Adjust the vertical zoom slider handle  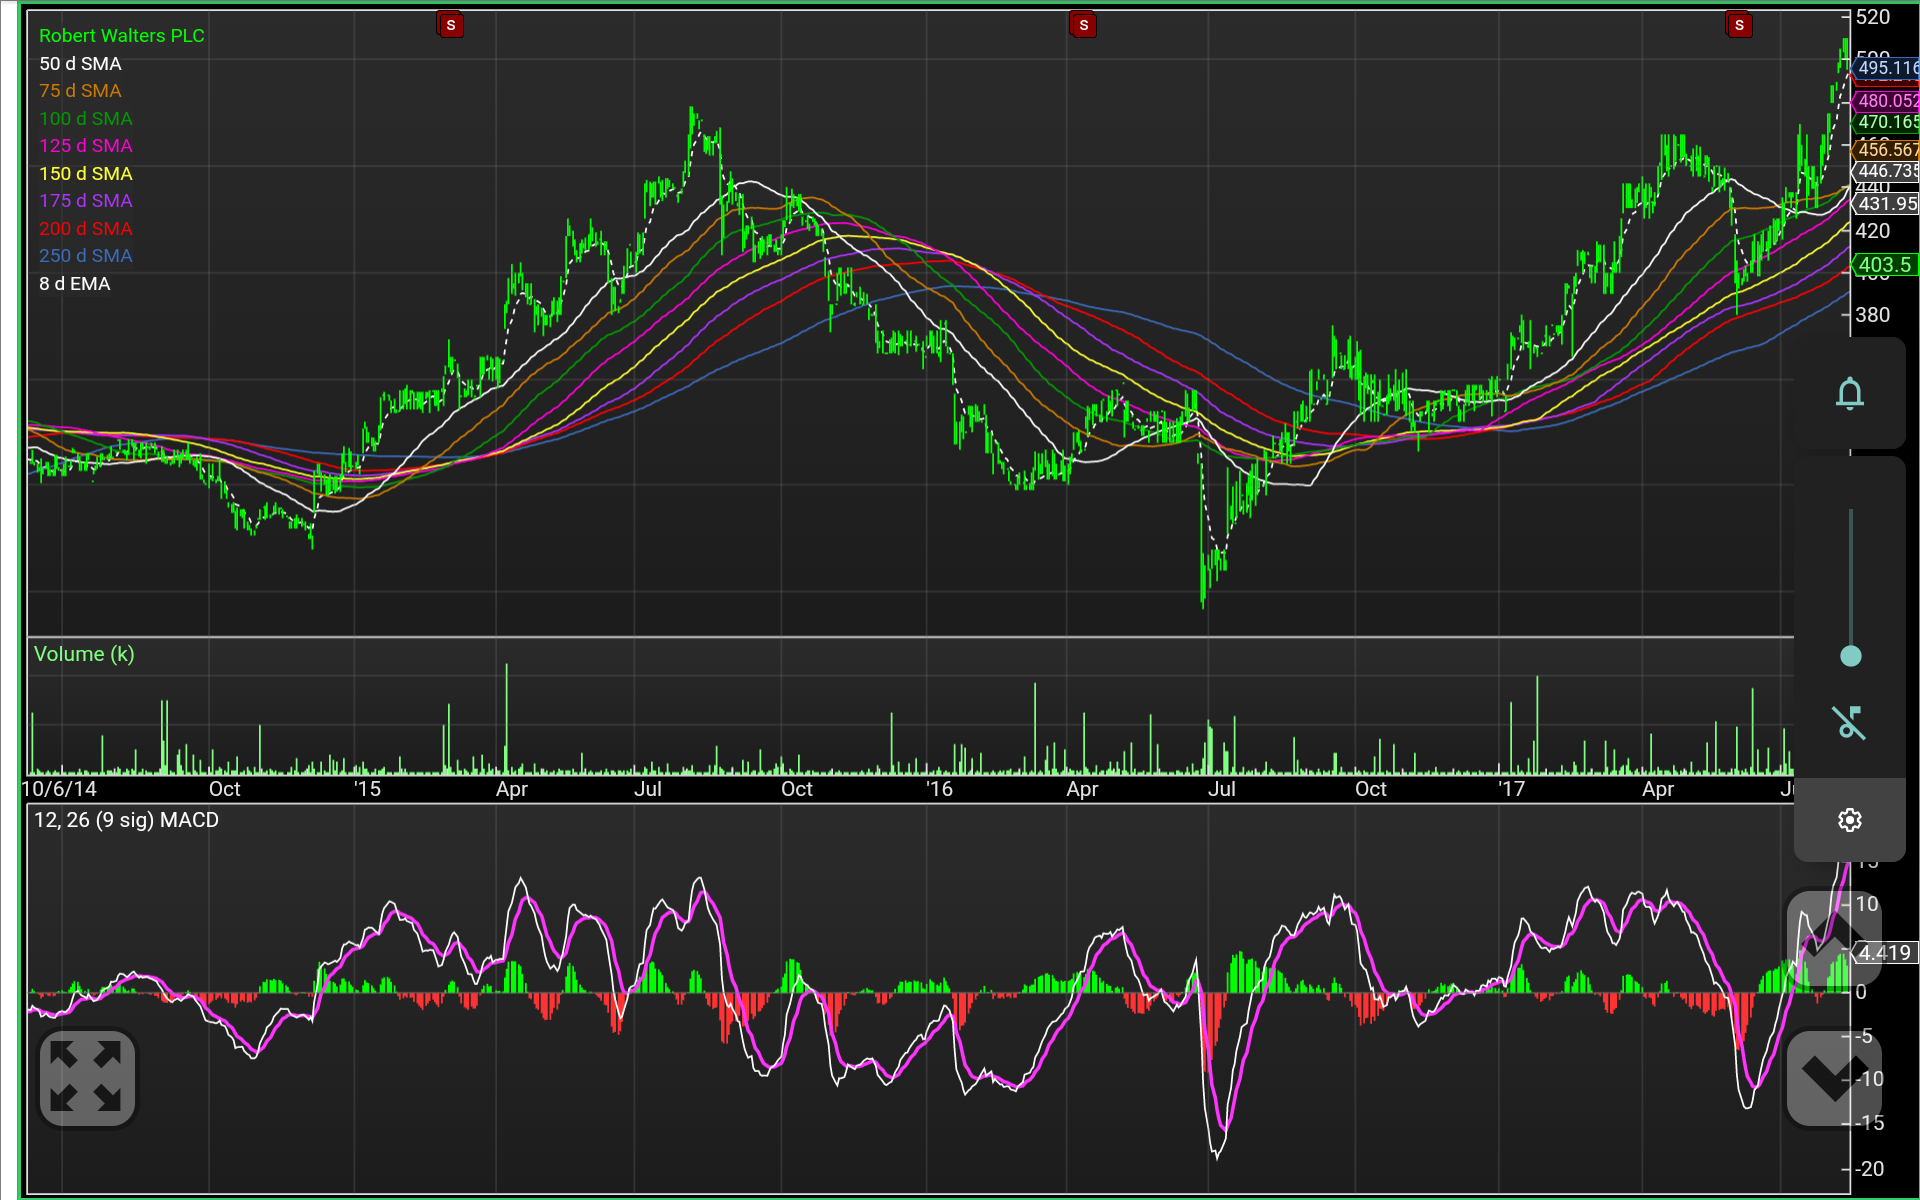tap(1851, 656)
